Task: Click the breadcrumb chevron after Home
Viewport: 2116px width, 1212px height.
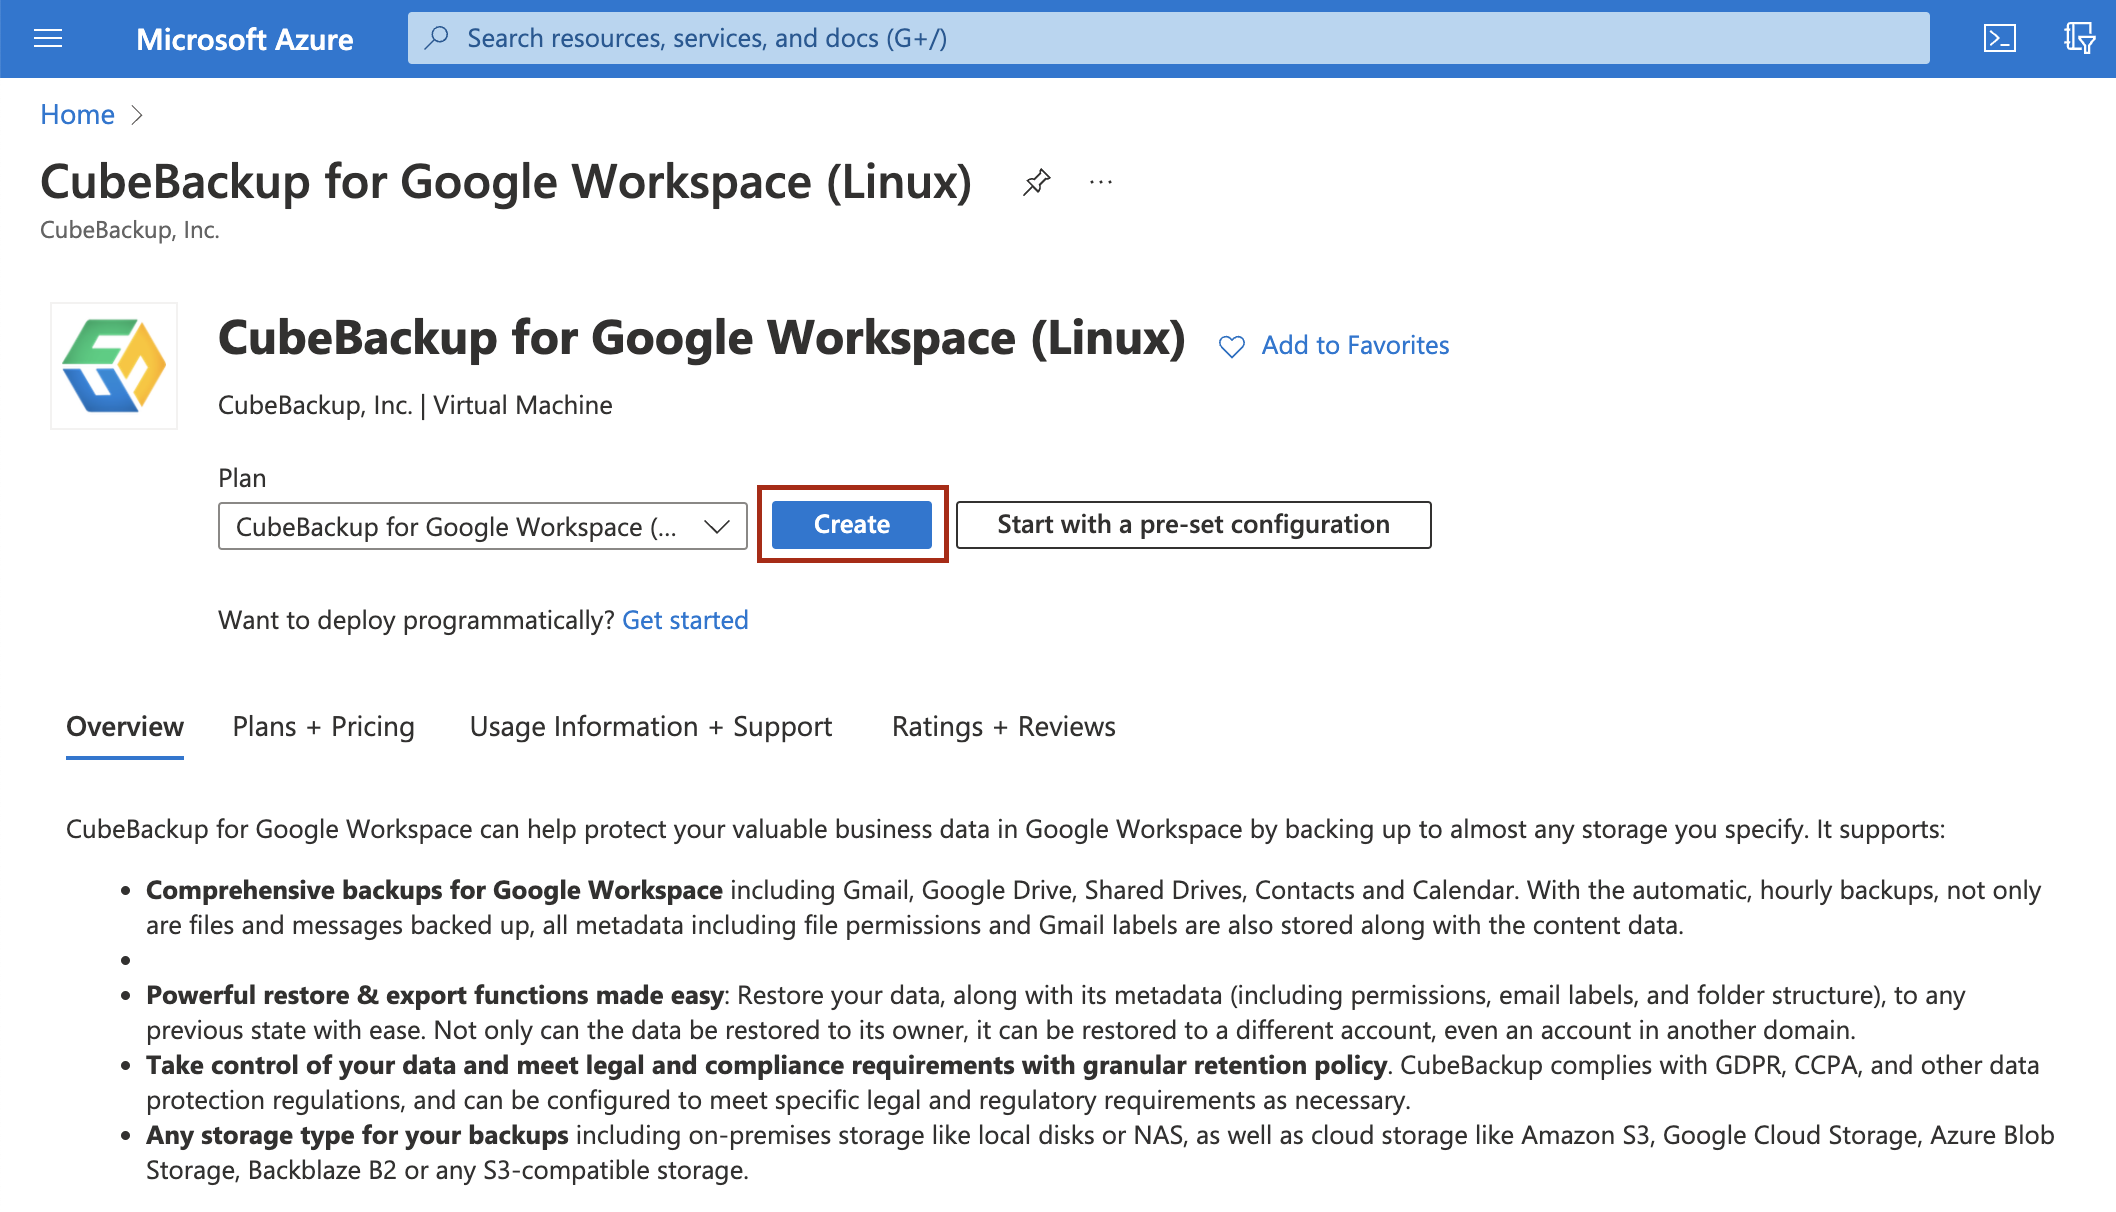Action: (138, 115)
